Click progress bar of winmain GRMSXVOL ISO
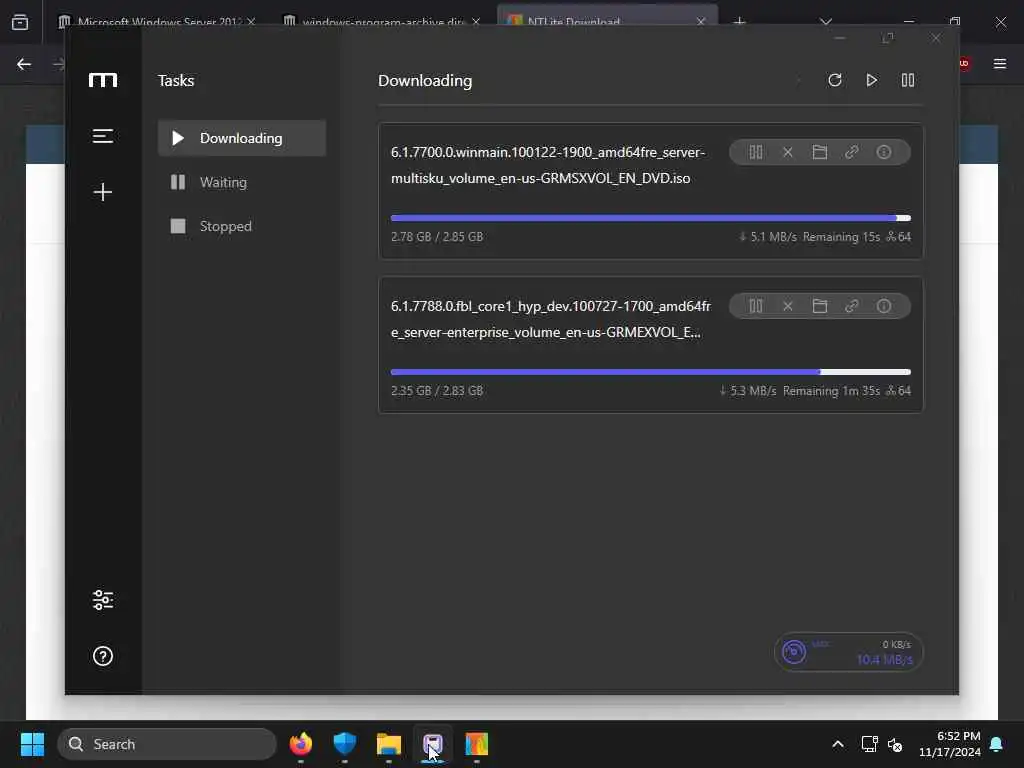This screenshot has height=768, width=1024. (650, 218)
